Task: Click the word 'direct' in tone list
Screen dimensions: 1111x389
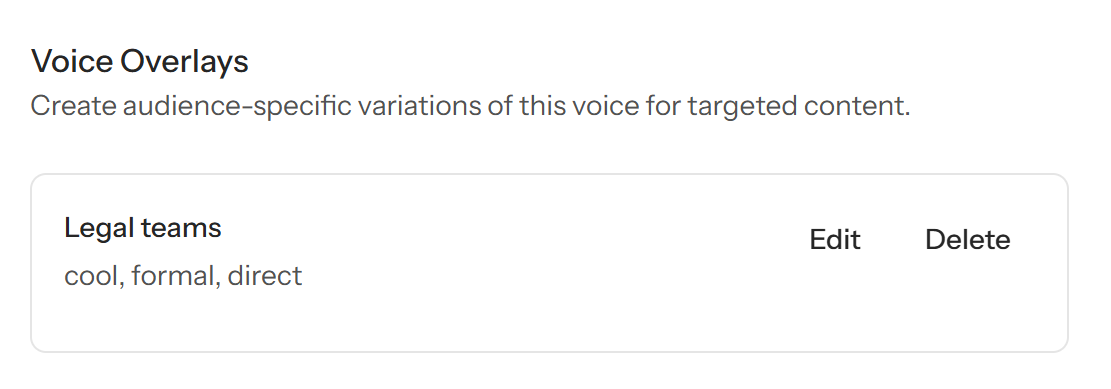Action: (x=265, y=275)
